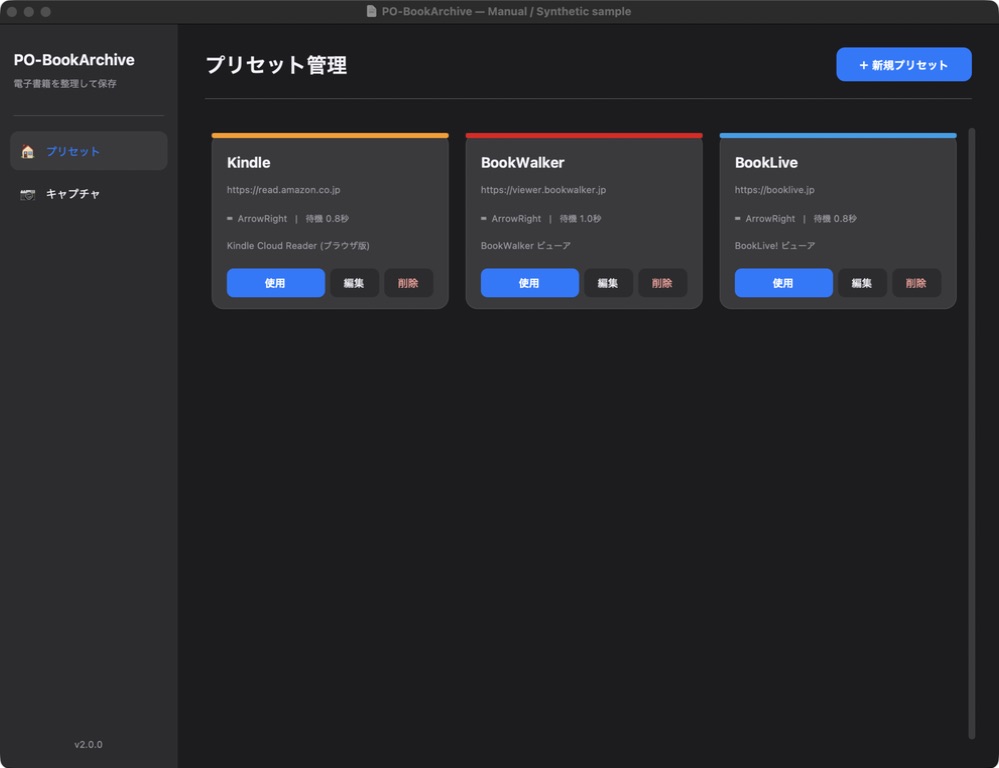Viewport: 999px width, 768px height.
Task: Click the house icon beside プリセット
Action: [27, 151]
